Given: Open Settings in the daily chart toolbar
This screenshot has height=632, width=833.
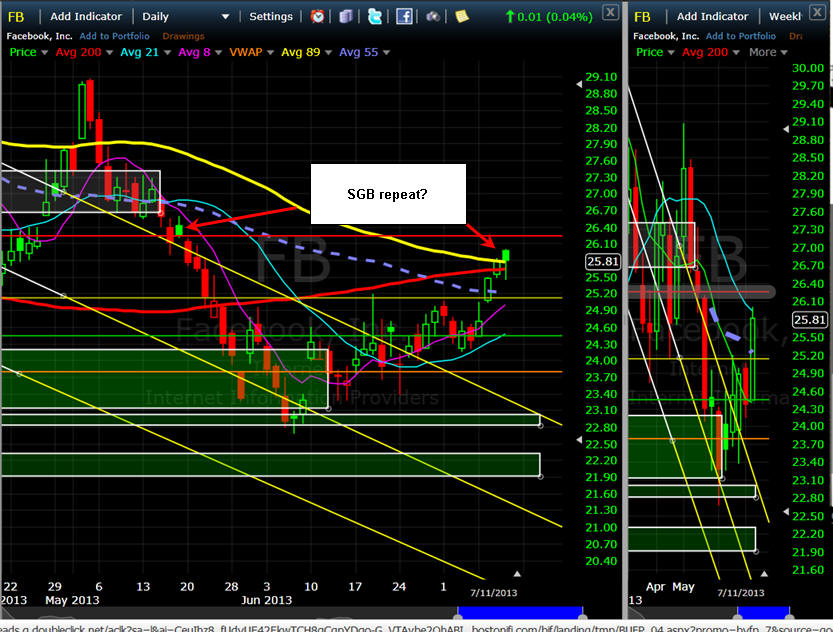Looking at the screenshot, I should point(271,16).
